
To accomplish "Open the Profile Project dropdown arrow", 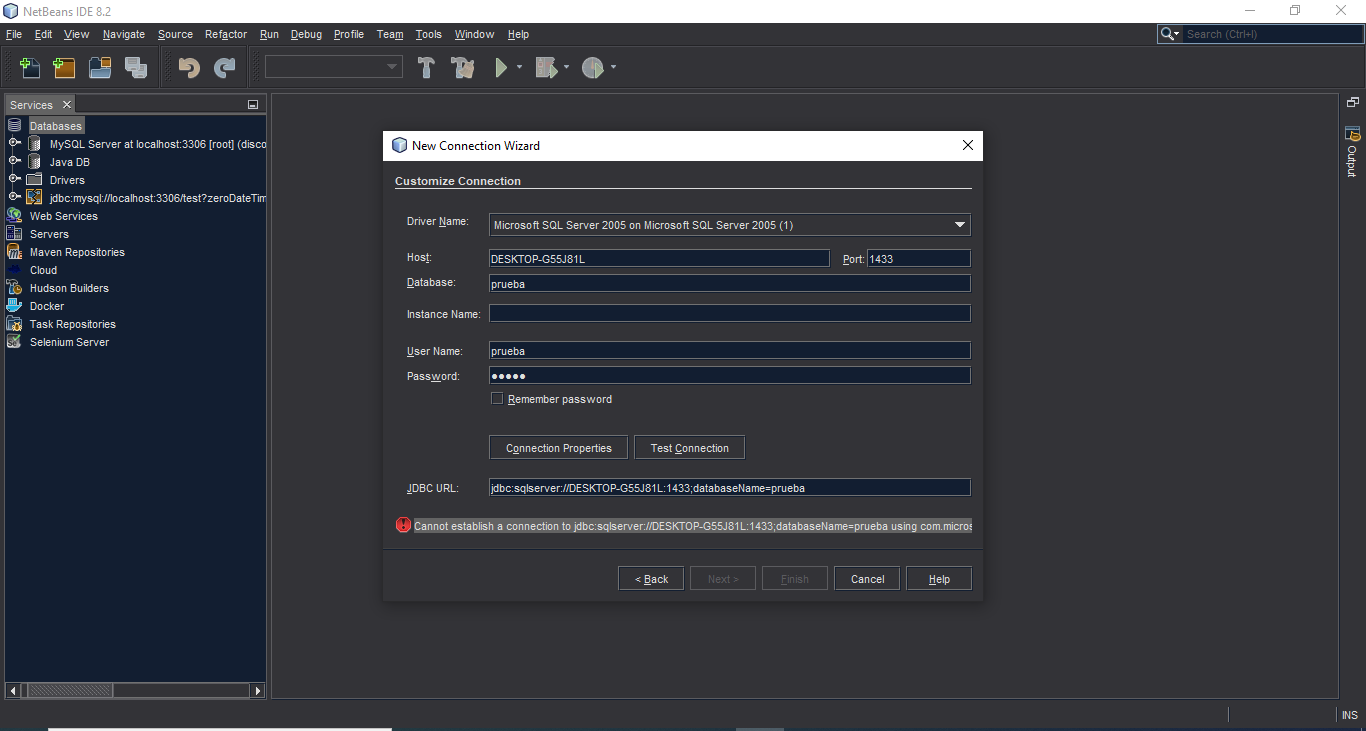I will point(613,68).
